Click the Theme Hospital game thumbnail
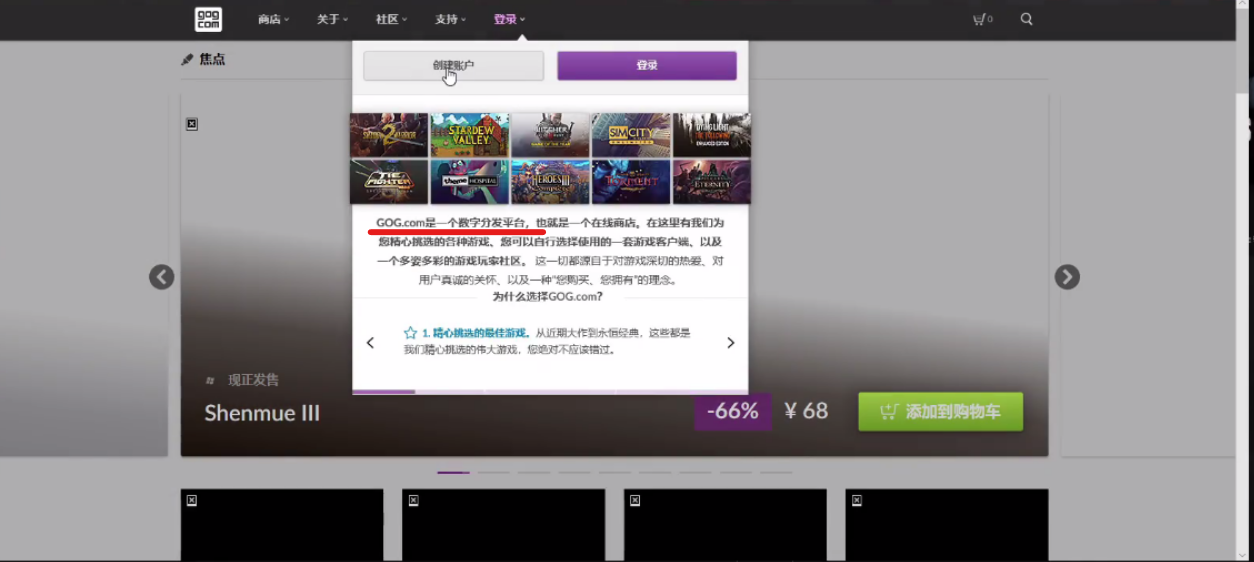 469,182
